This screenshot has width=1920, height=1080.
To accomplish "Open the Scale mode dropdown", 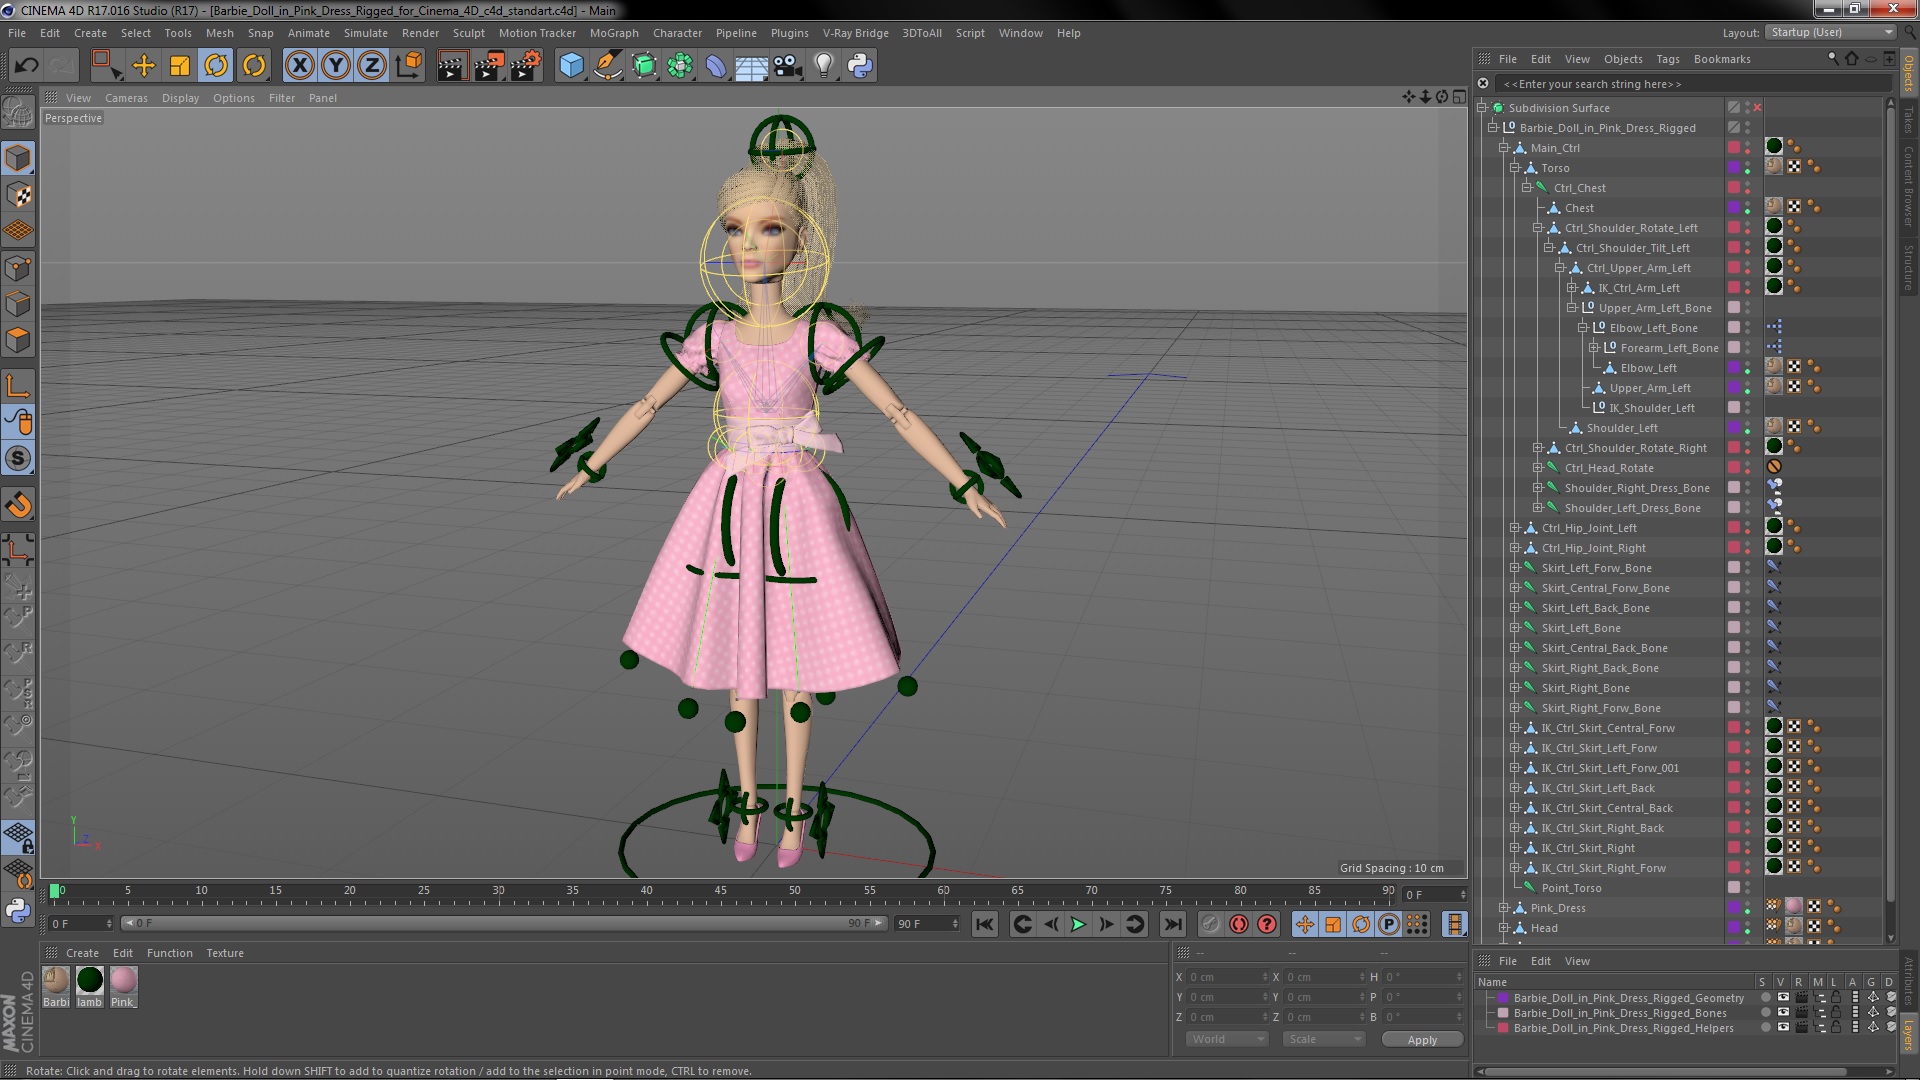I will (x=1324, y=1039).
